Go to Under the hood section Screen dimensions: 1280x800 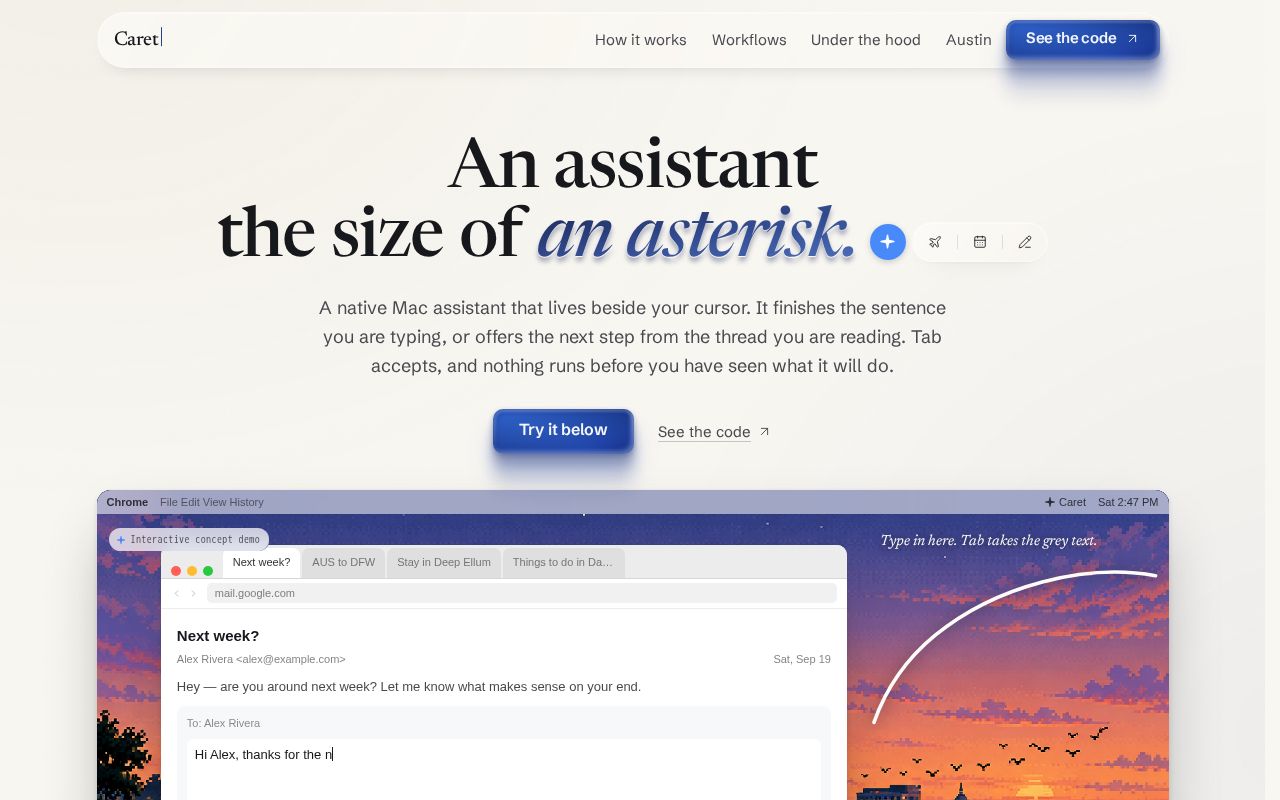click(x=866, y=40)
